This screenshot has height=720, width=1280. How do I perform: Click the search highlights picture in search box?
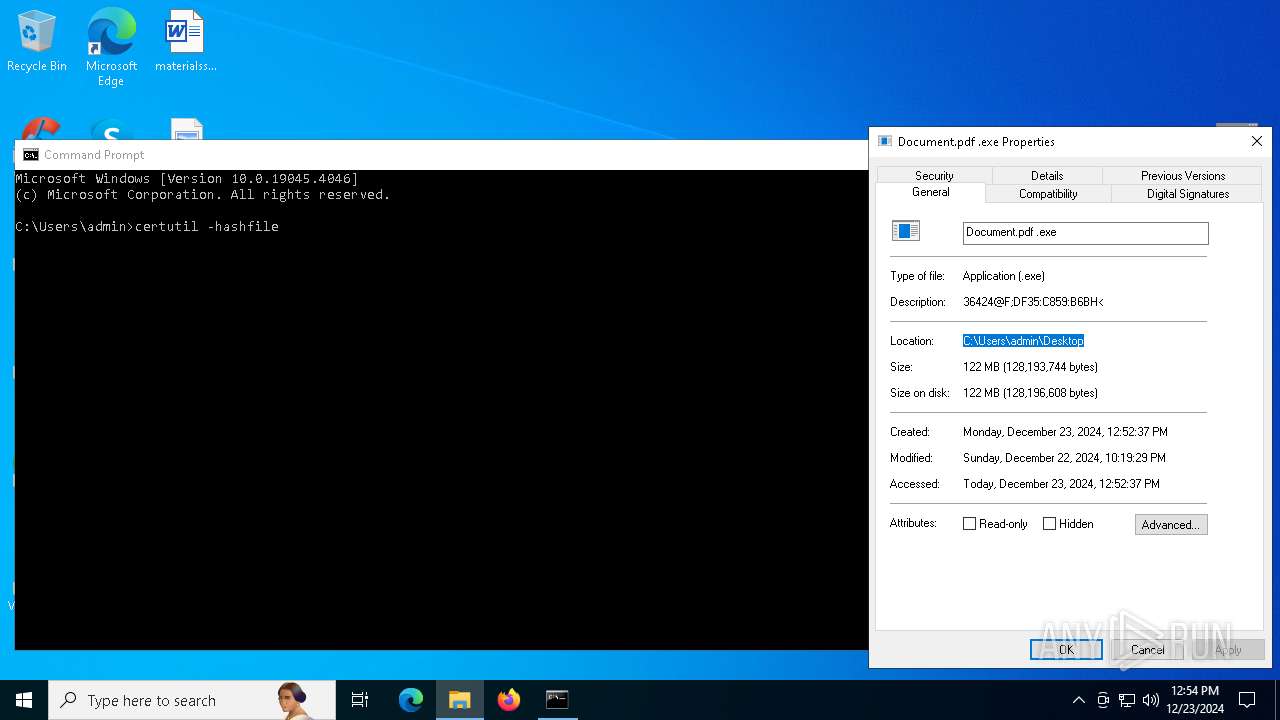[293, 700]
